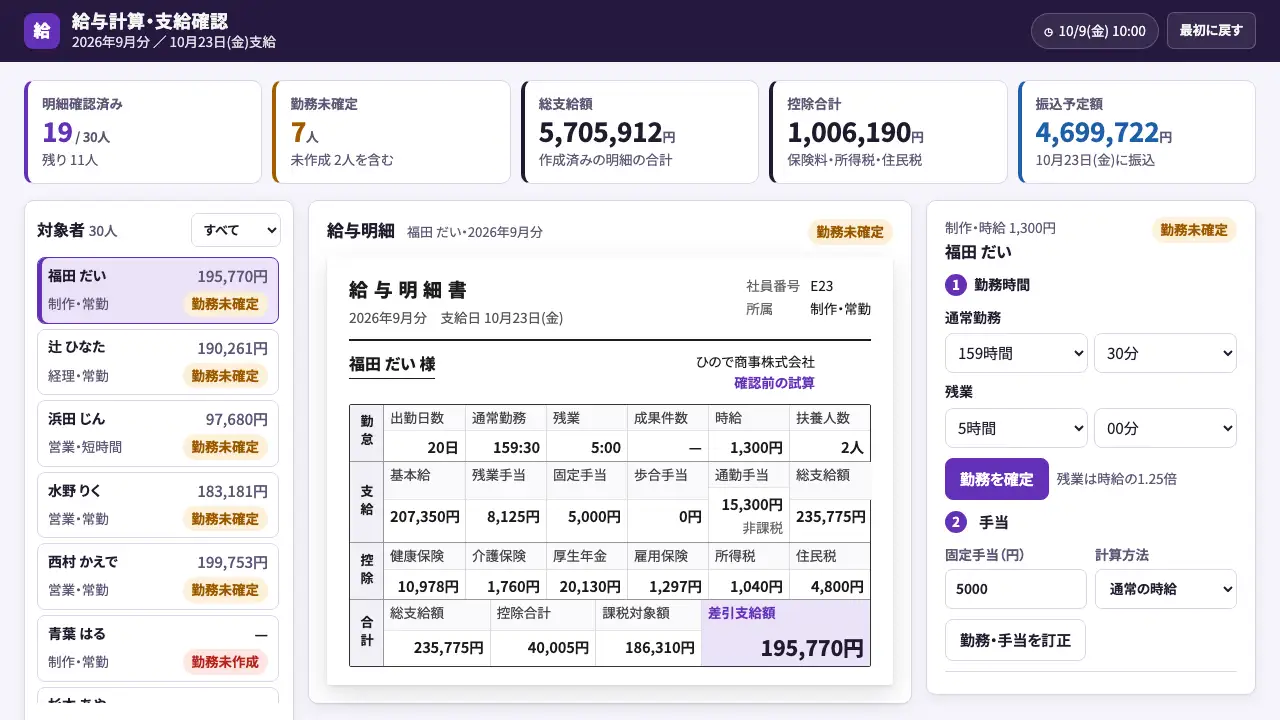Image resolution: width=1280 pixels, height=720 pixels.
Task: Select employee 辻 ひなた in the list
Action: 158,362
